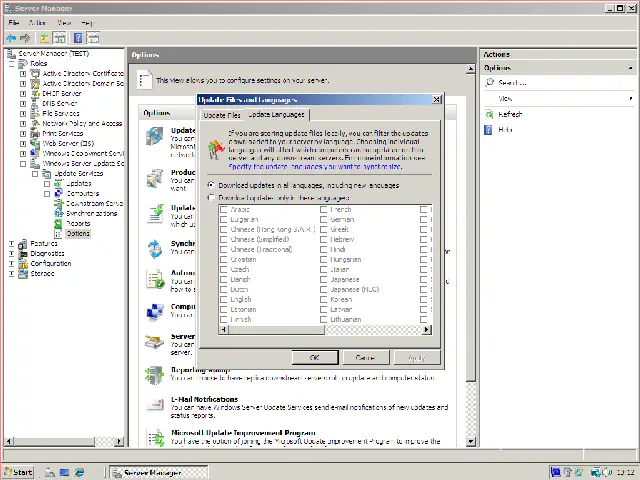Open the Synchronization Schedule option icon

click(x=155, y=249)
